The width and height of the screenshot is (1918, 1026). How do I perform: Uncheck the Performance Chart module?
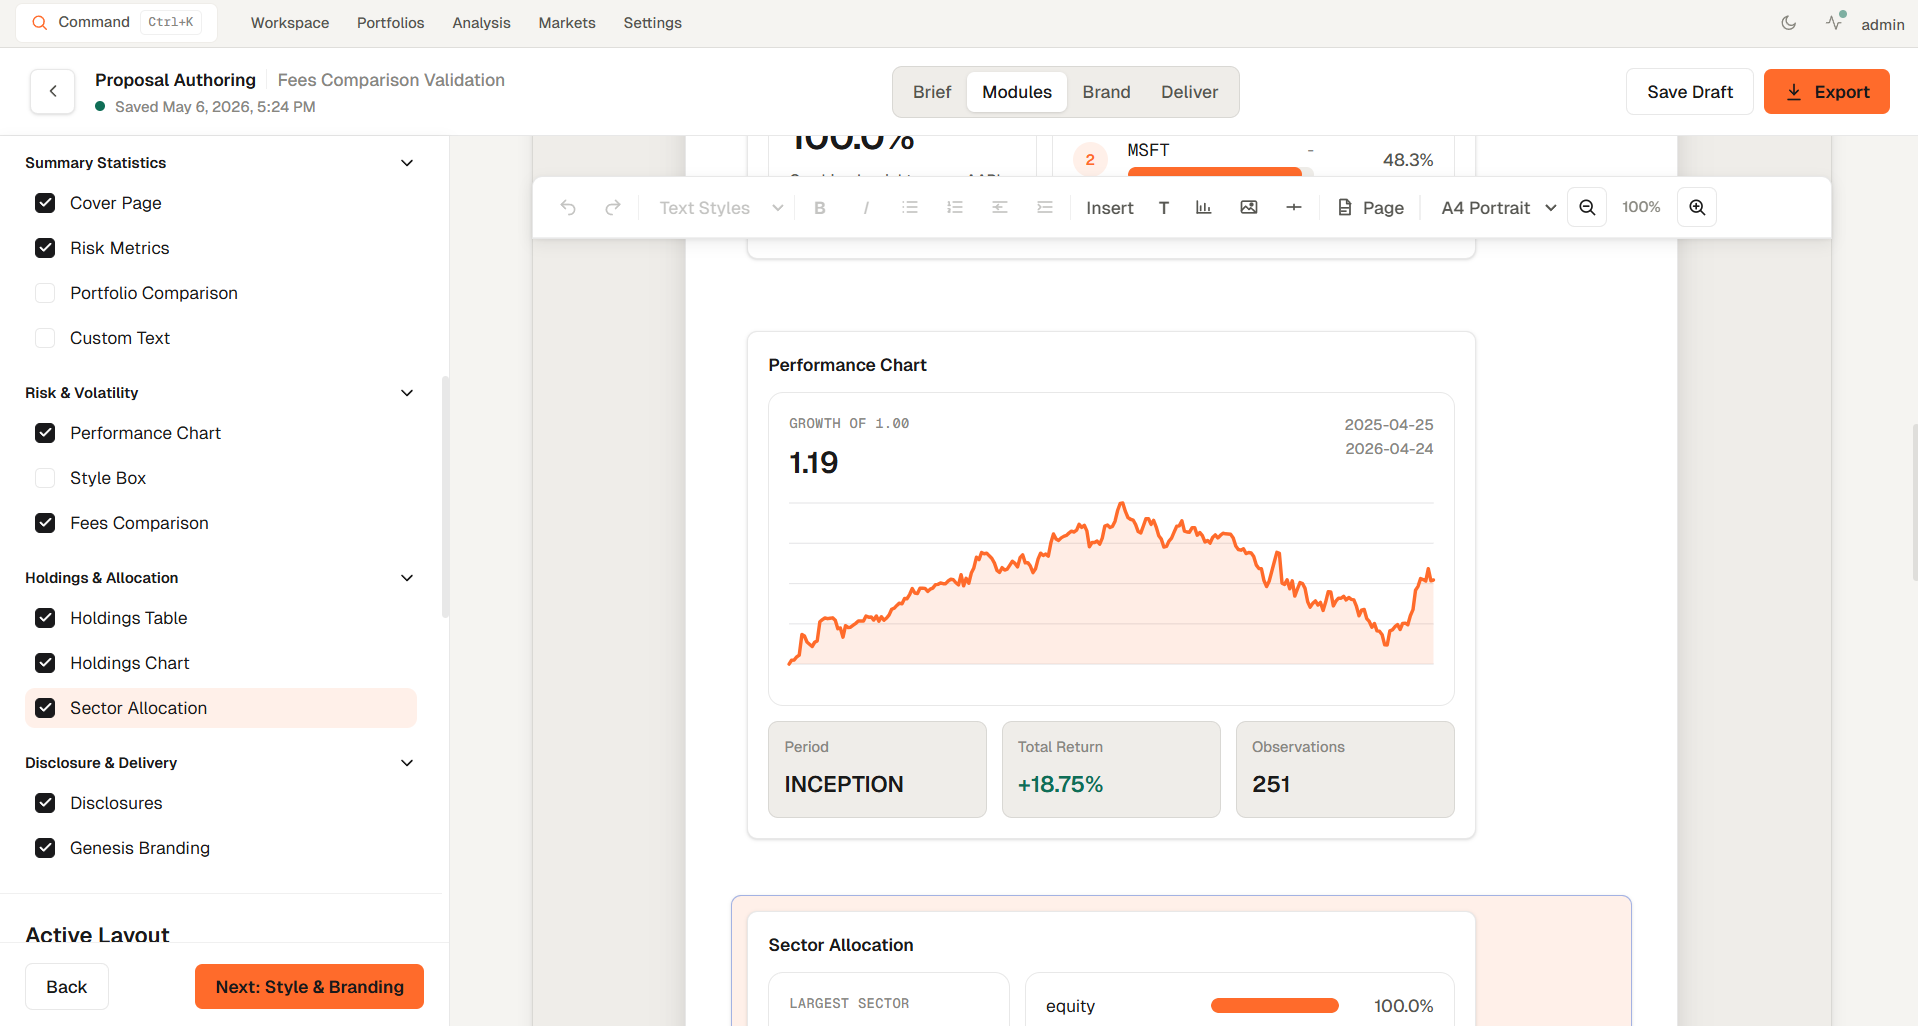coord(45,433)
